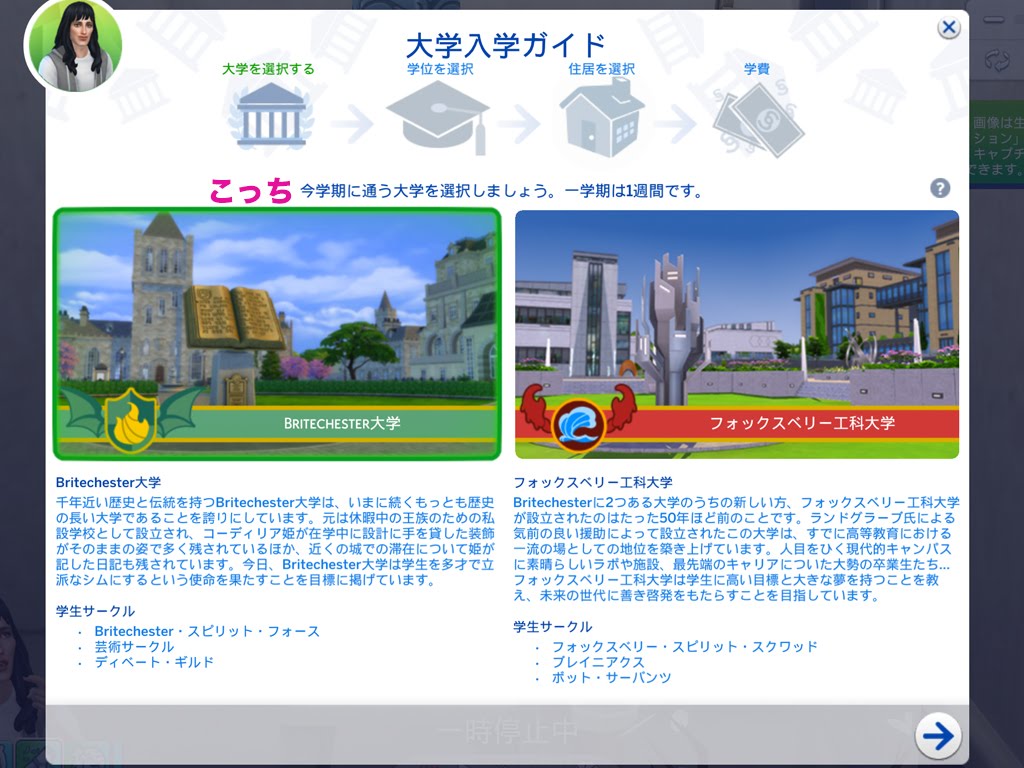Close the 大学入学ガイド dialog

click(x=948, y=27)
